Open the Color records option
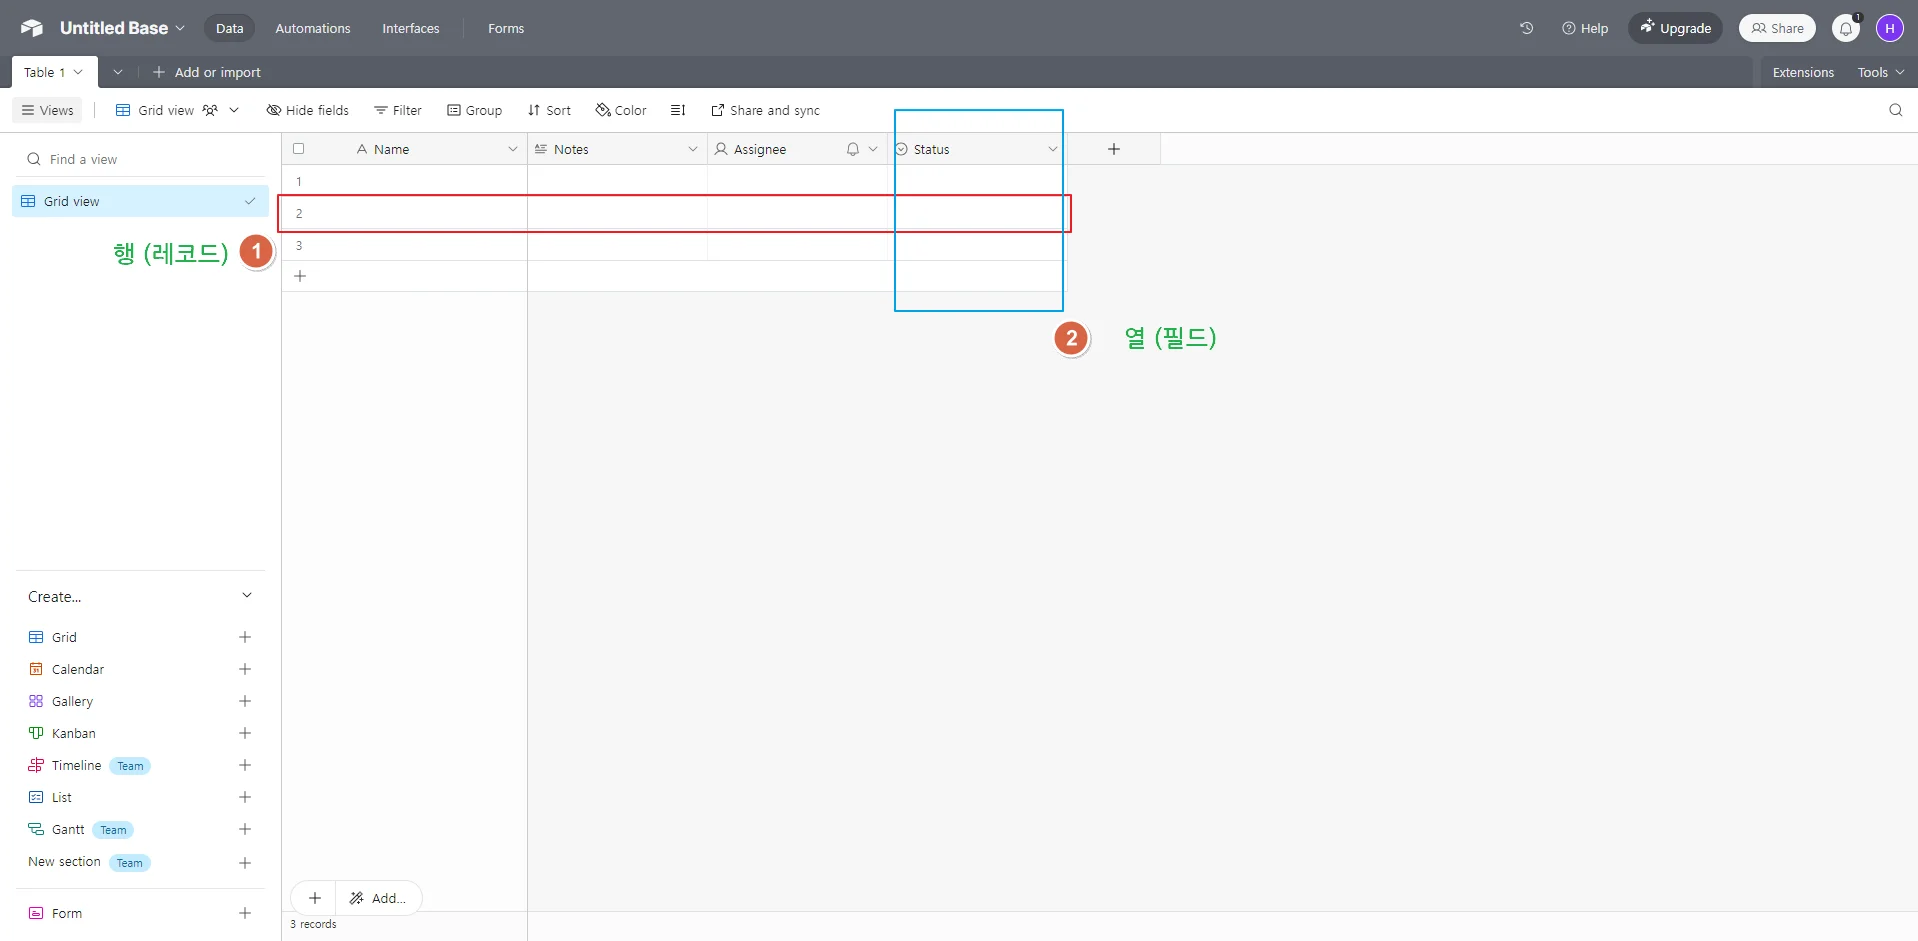The height and width of the screenshot is (941, 1918). point(621,110)
